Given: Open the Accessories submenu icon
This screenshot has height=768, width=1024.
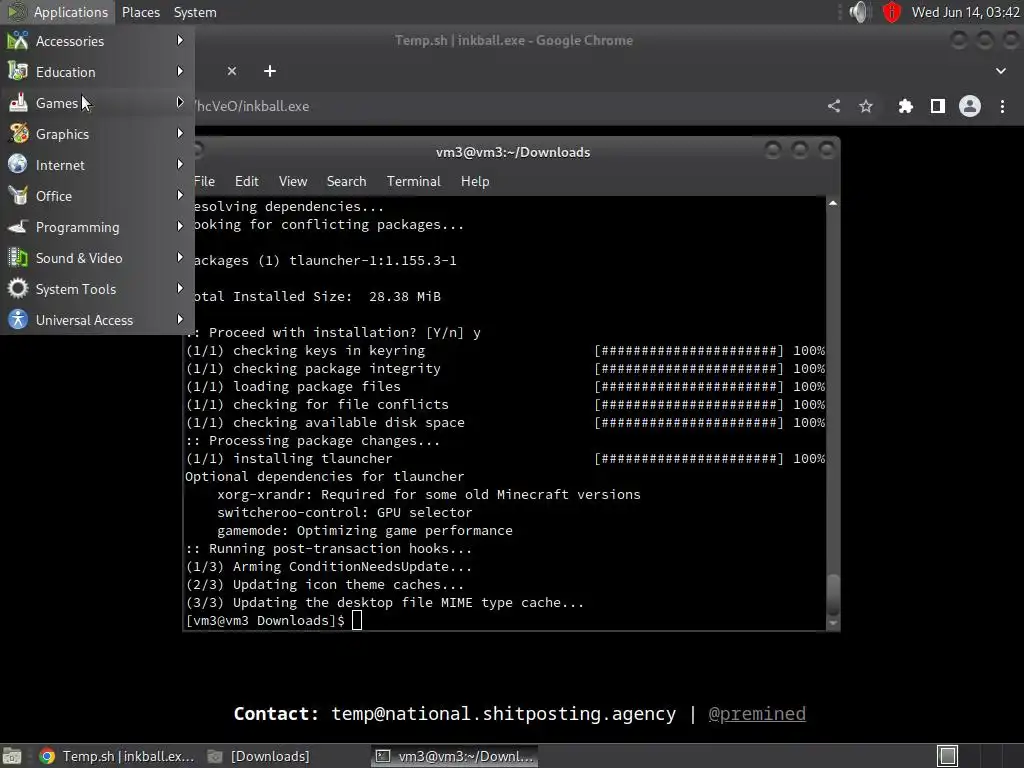Looking at the screenshot, I should click(x=18, y=40).
